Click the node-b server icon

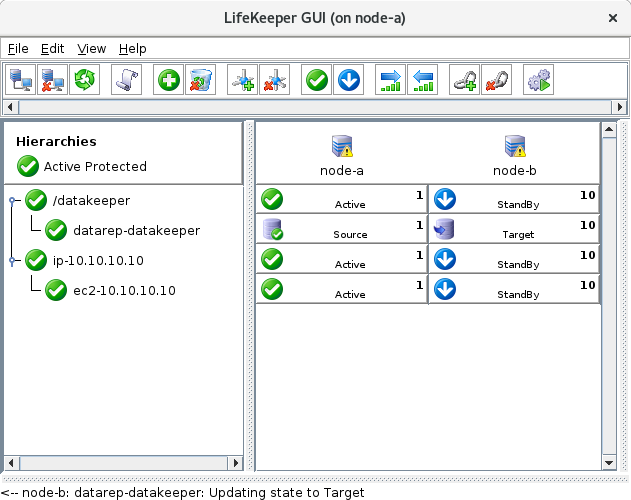click(x=515, y=146)
